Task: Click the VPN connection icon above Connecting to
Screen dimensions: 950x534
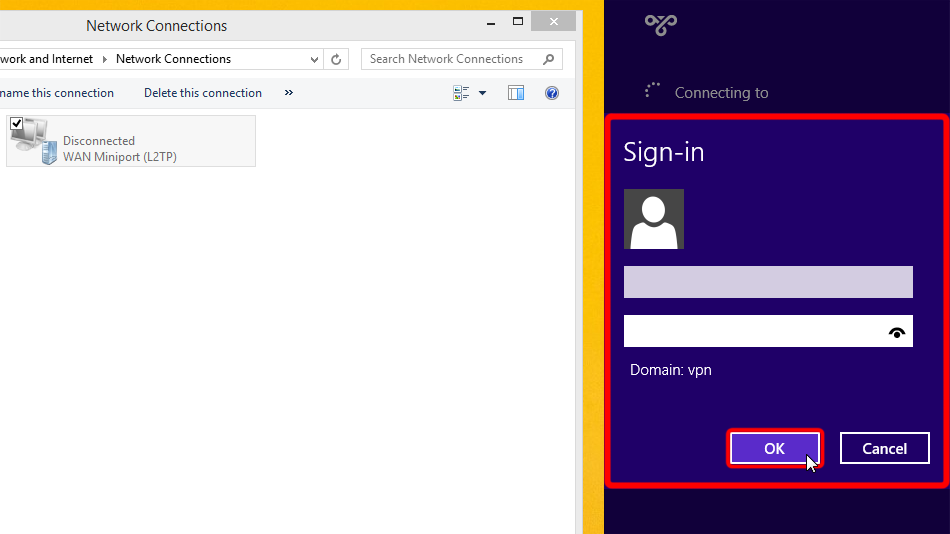Action: (x=660, y=25)
